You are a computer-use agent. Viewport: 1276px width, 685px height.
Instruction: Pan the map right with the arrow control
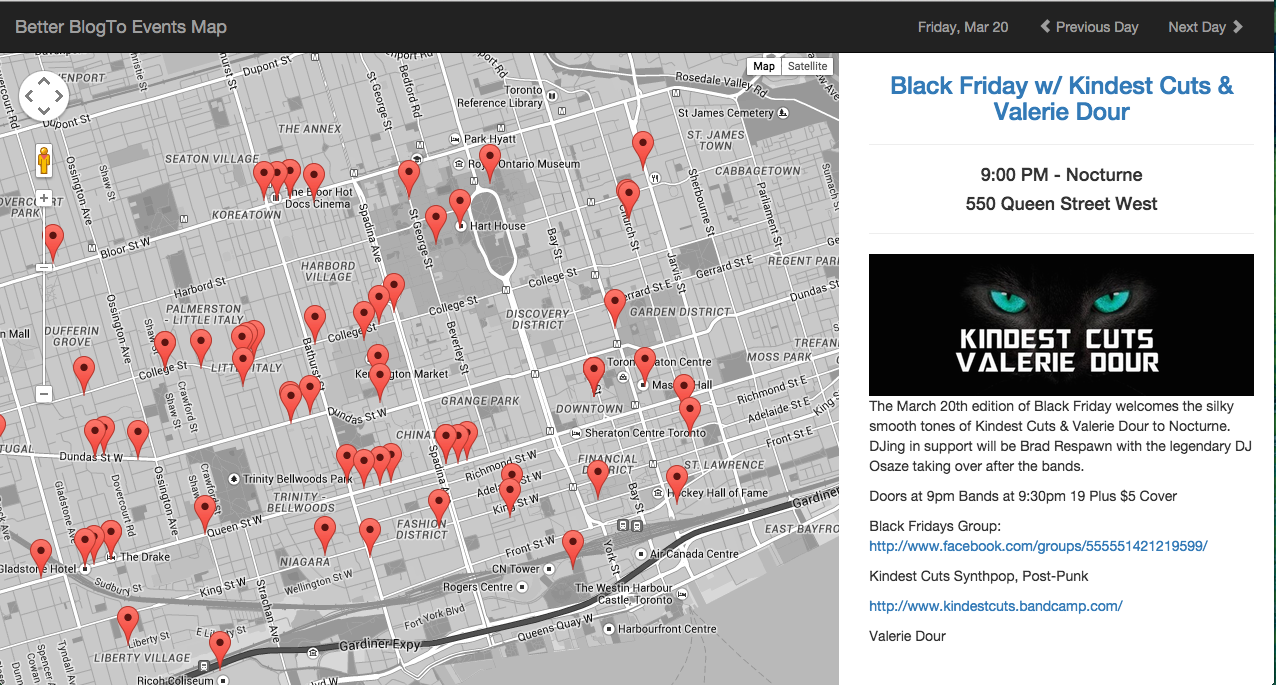60,97
